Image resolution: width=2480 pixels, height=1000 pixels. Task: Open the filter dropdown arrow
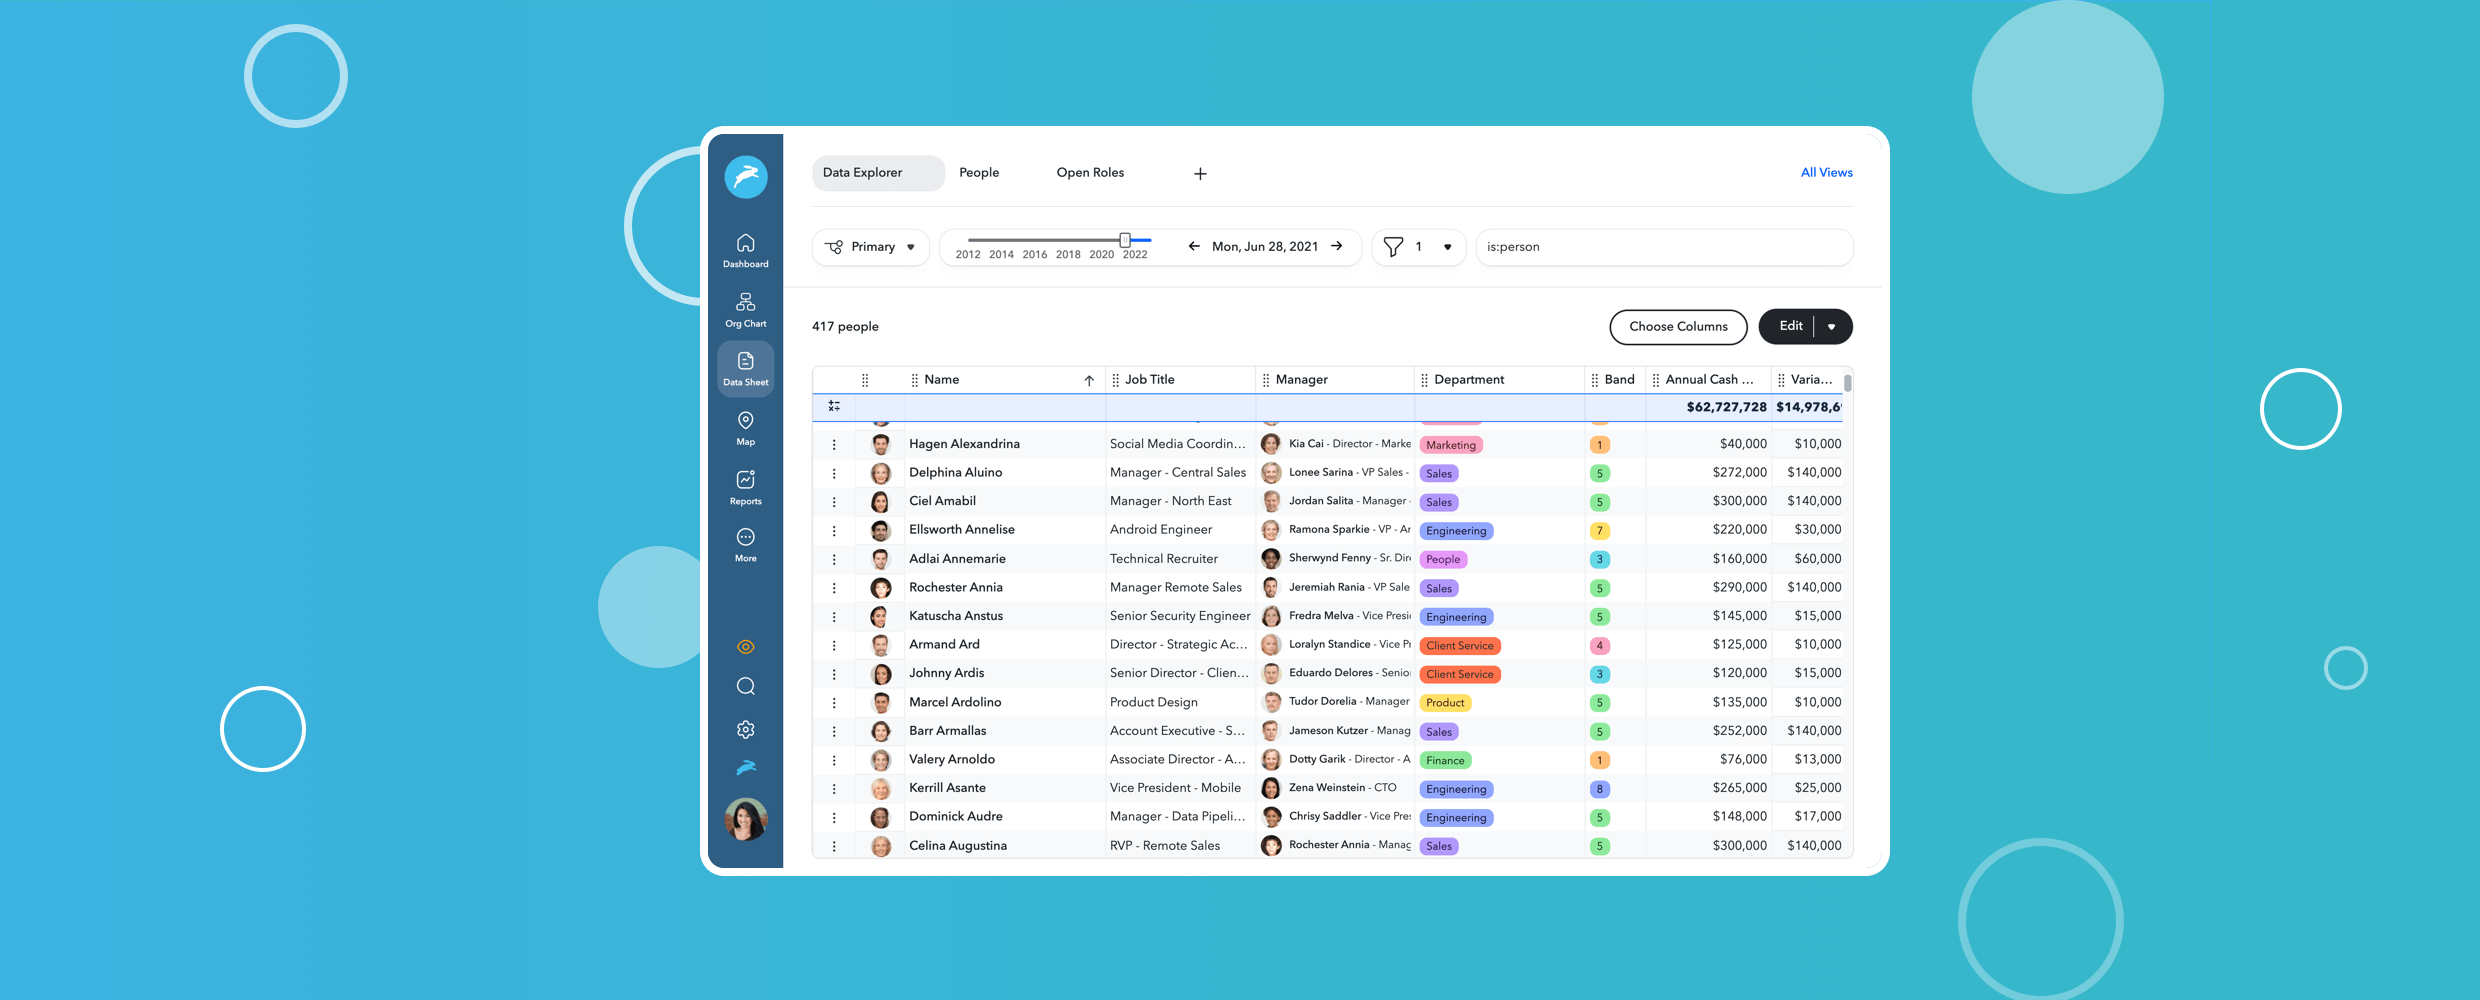coord(1447,247)
